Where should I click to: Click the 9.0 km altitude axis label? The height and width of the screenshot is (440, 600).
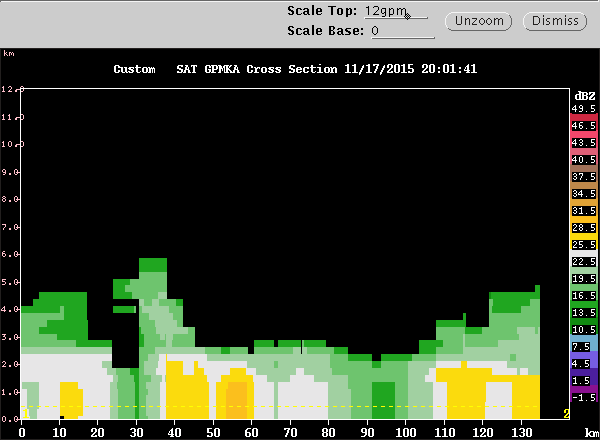tap(10, 172)
